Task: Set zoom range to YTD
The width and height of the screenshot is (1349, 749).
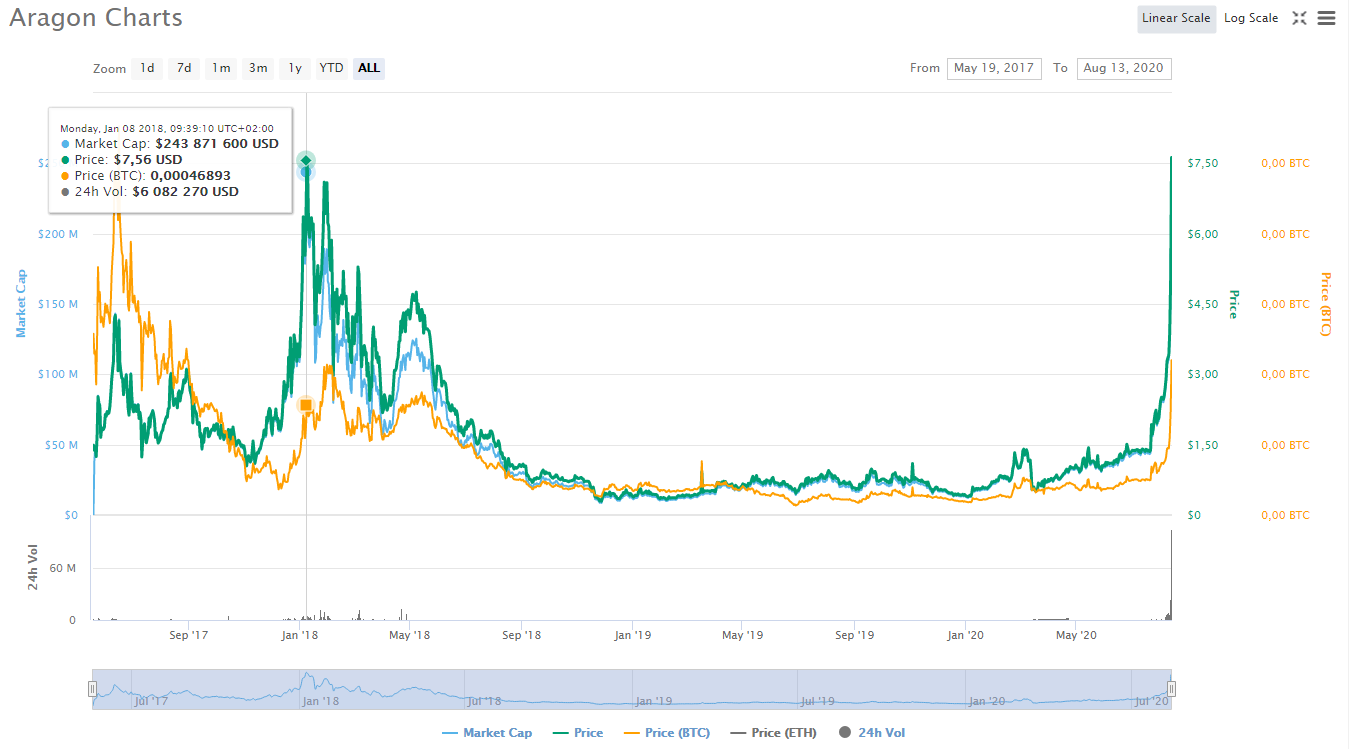Action: 331,68
